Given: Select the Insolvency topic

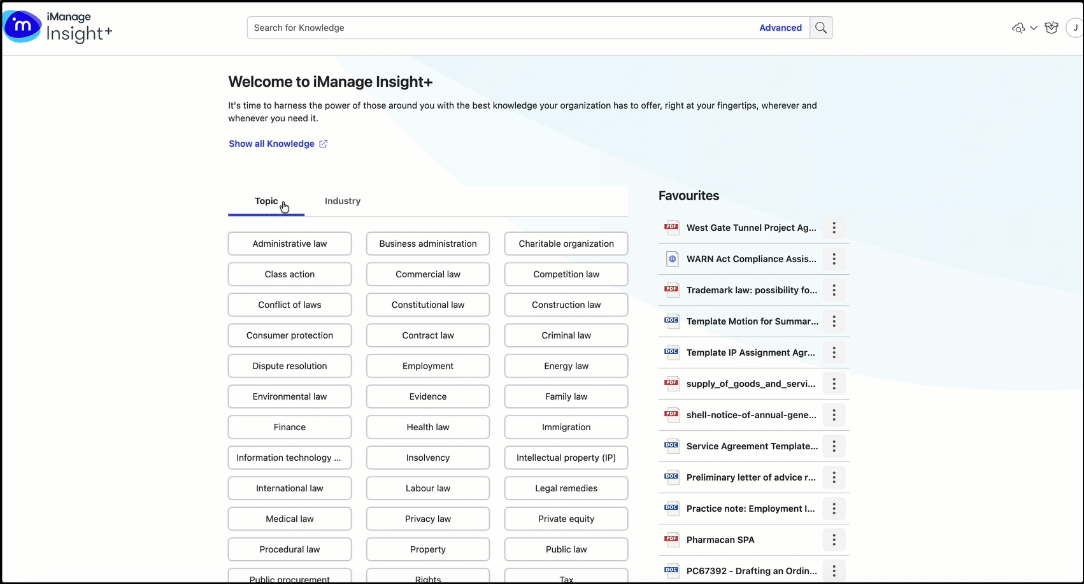Looking at the screenshot, I should click(428, 458).
